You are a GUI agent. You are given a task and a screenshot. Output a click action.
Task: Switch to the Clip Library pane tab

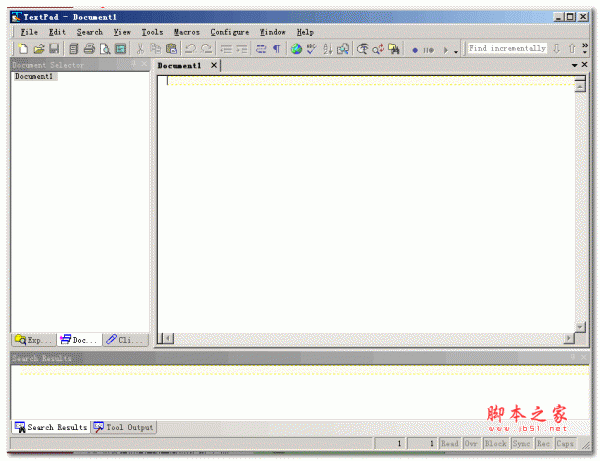(125, 340)
